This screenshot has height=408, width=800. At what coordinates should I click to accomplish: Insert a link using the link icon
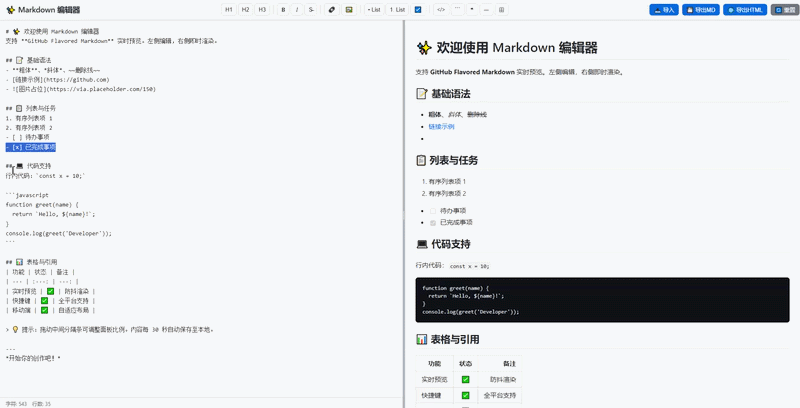click(332, 9)
